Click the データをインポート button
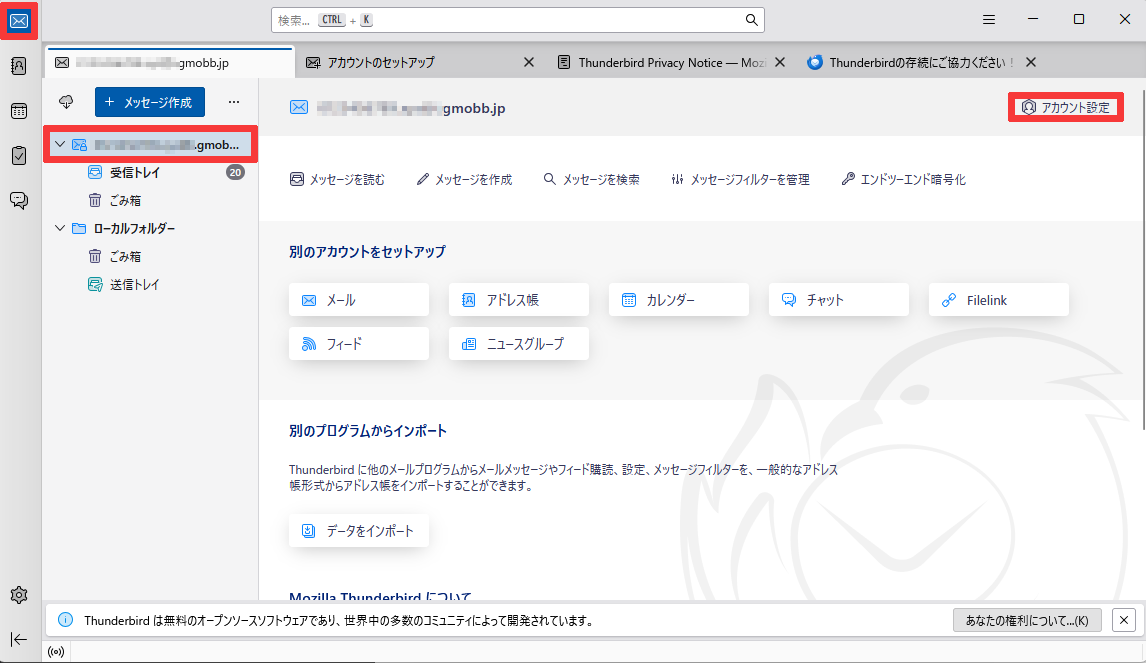The width and height of the screenshot is (1146, 666). 358,530
